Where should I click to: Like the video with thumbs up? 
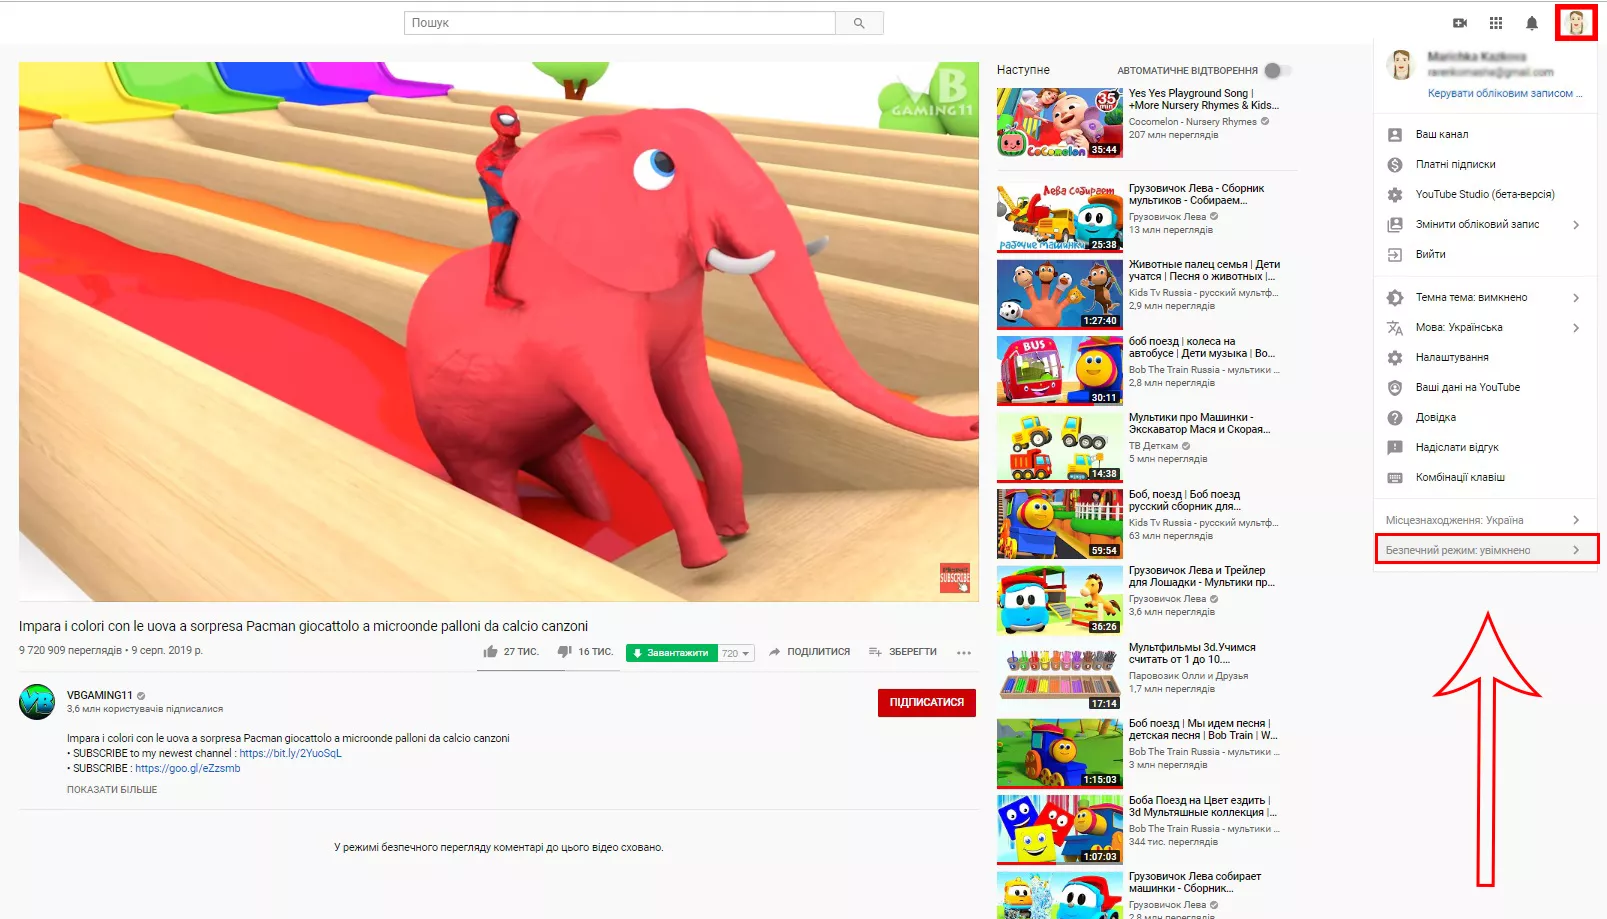click(x=490, y=652)
